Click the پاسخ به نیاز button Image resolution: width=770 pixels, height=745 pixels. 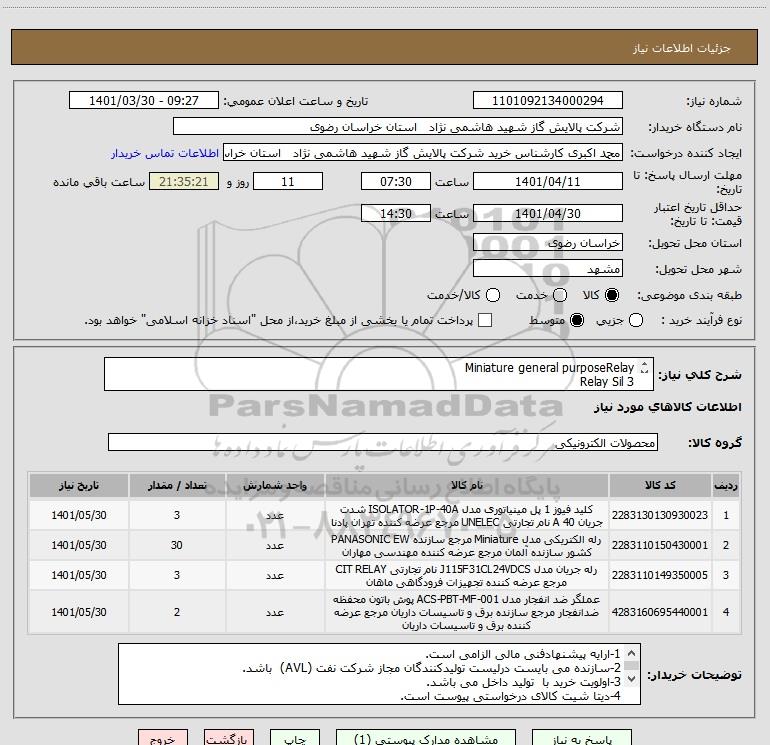pyautogui.click(x=581, y=738)
